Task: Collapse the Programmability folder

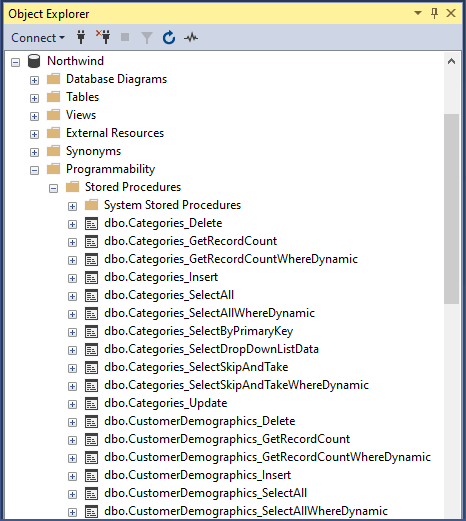Action: 34,170
